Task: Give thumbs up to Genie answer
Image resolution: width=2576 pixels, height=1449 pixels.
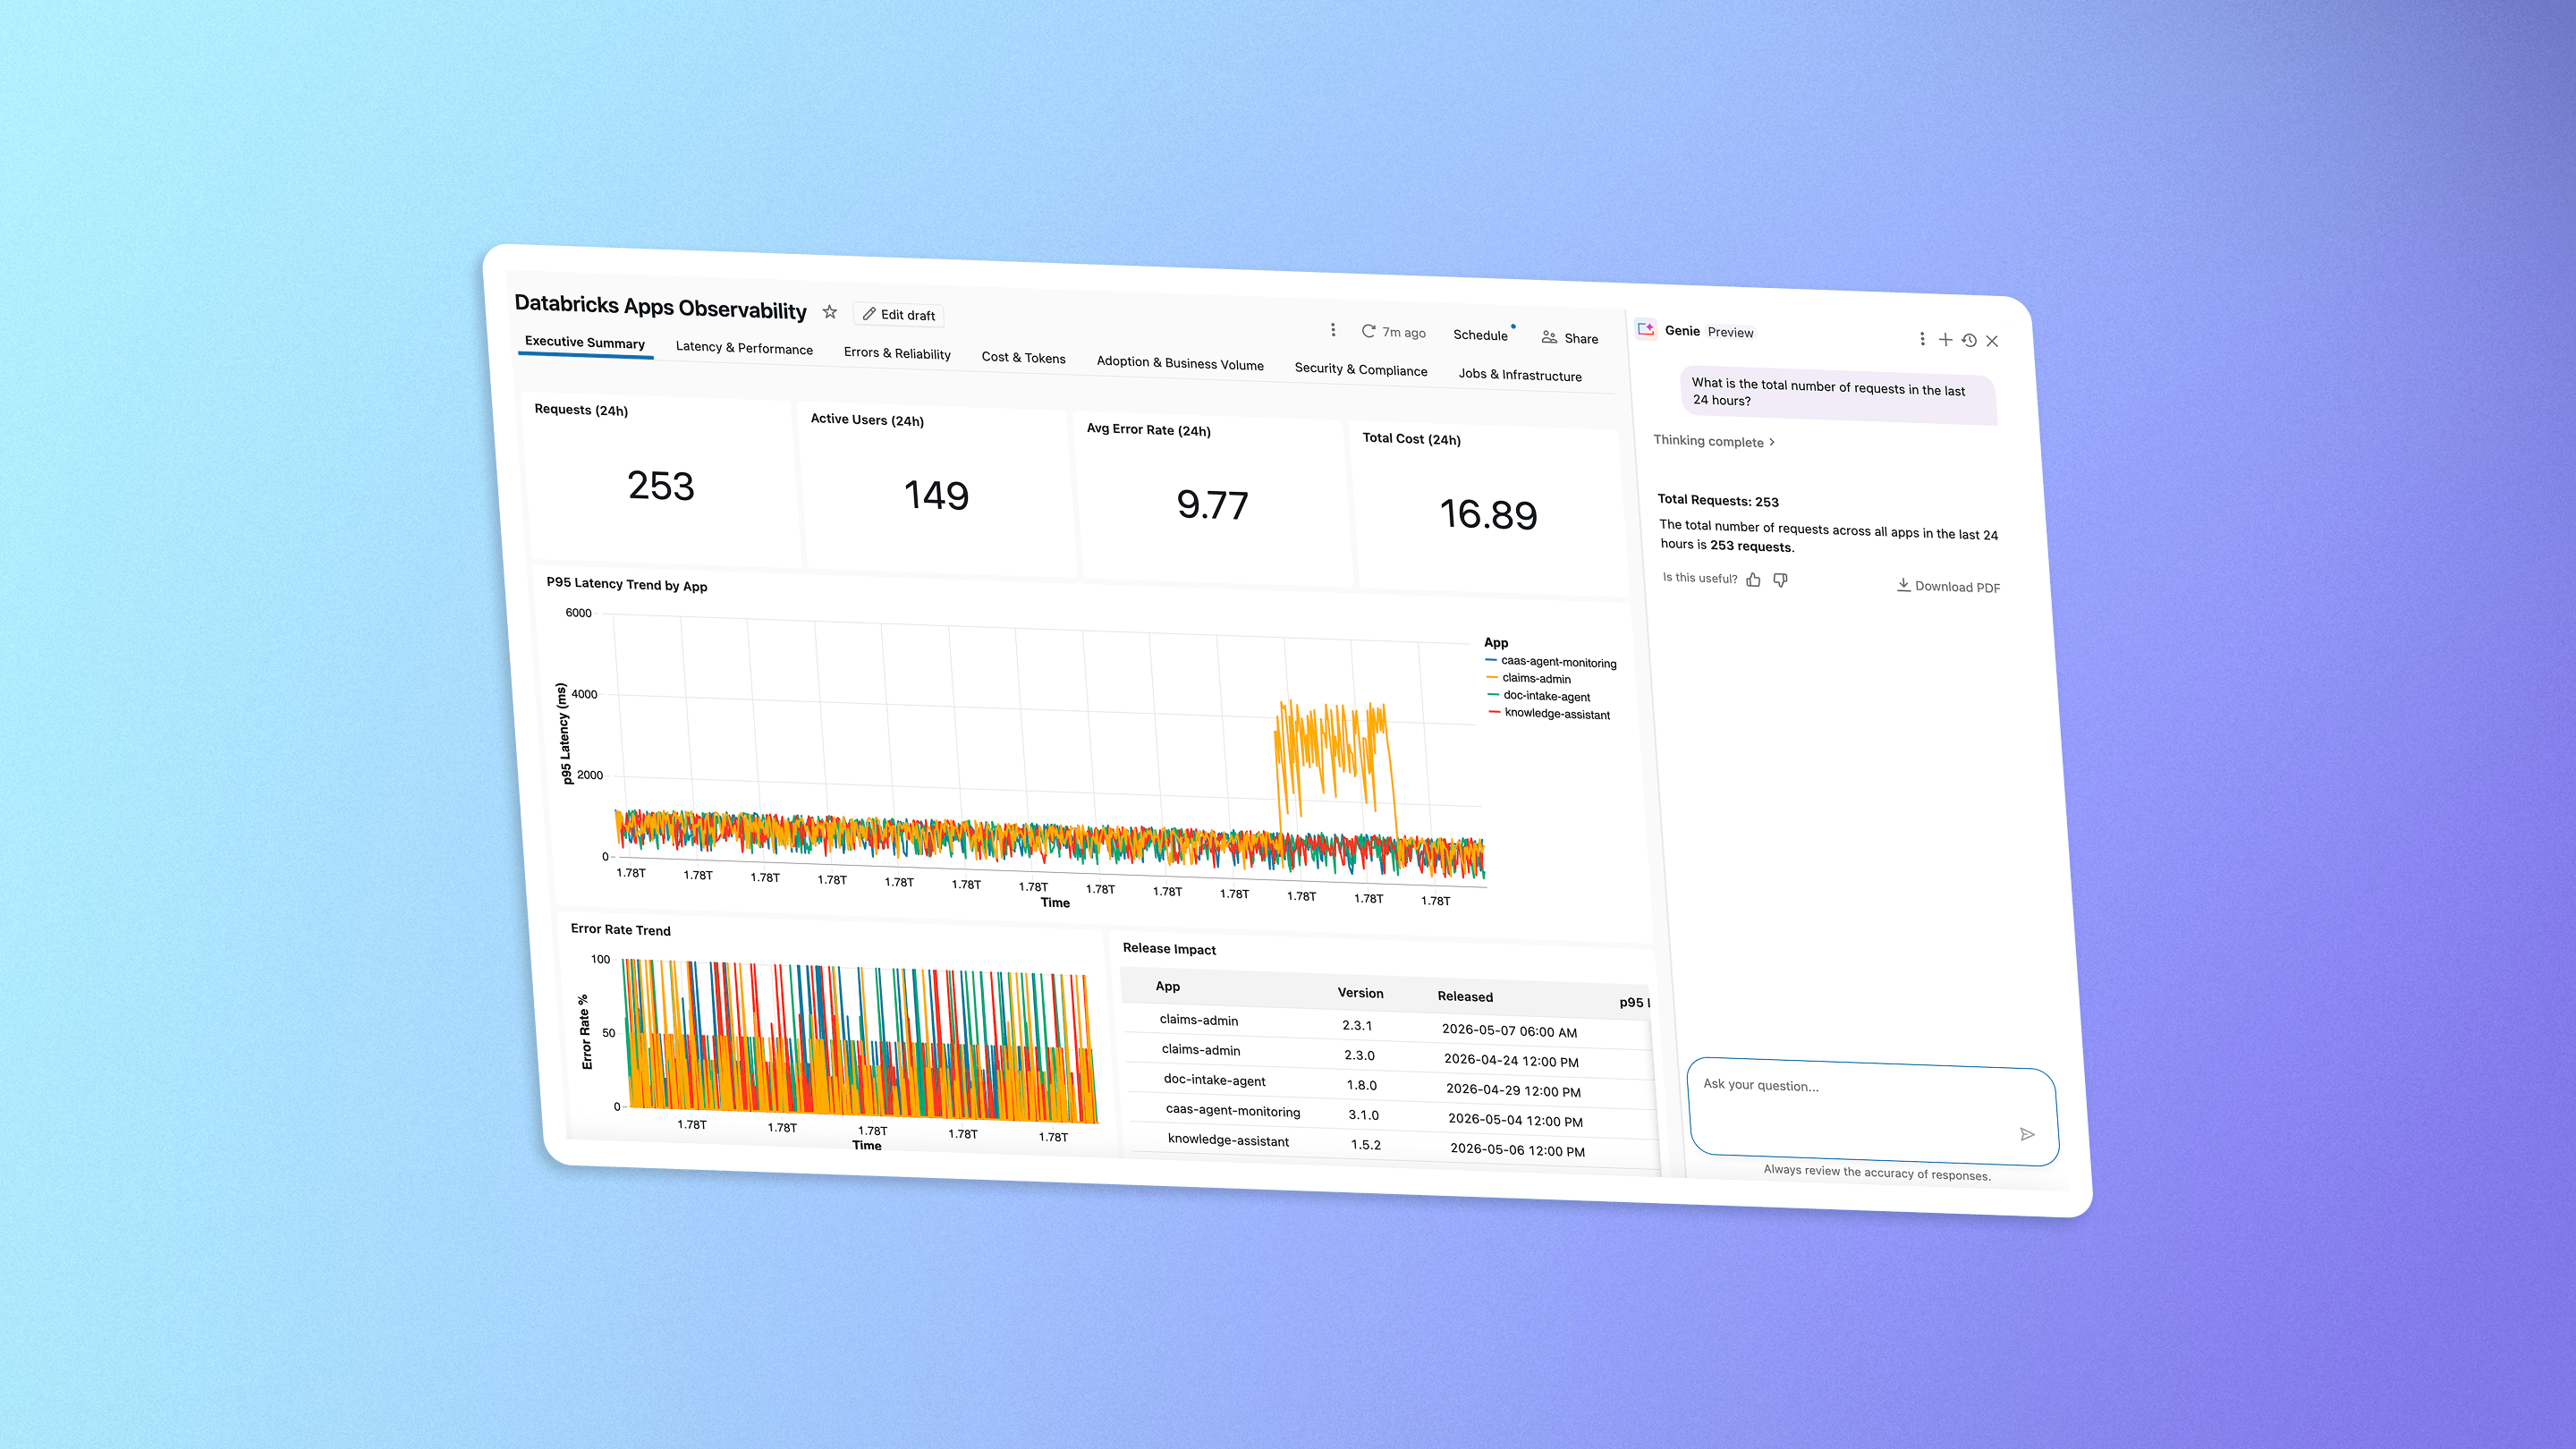Action: [x=1753, y=579]
